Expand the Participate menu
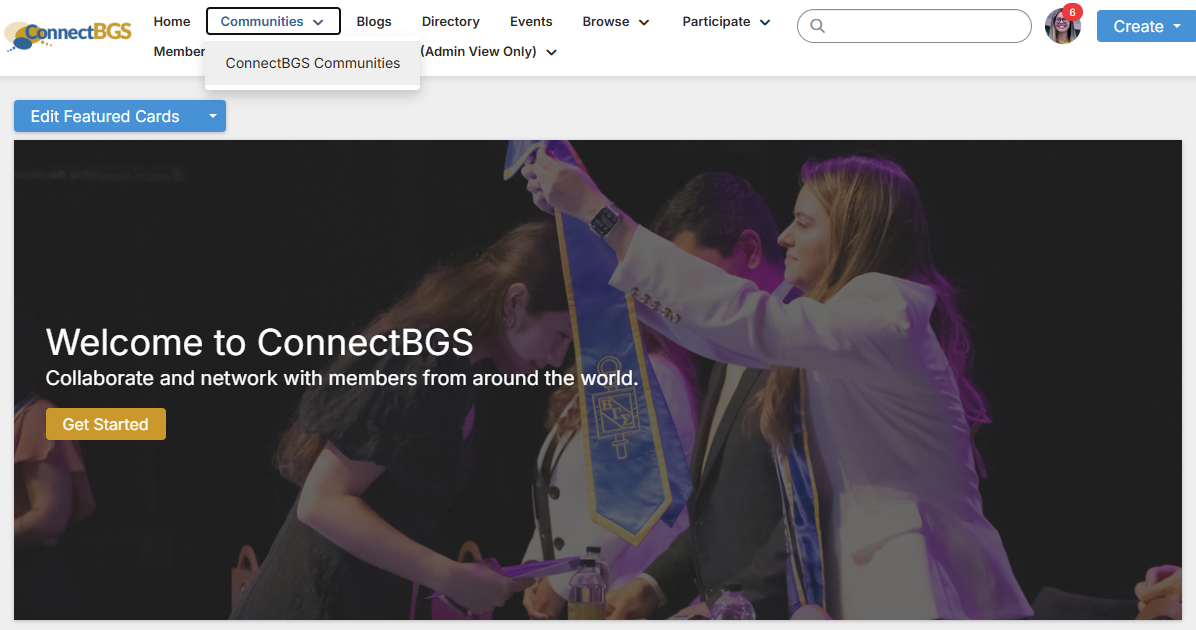Screen dimensions: 1196x630 [726, 21]
